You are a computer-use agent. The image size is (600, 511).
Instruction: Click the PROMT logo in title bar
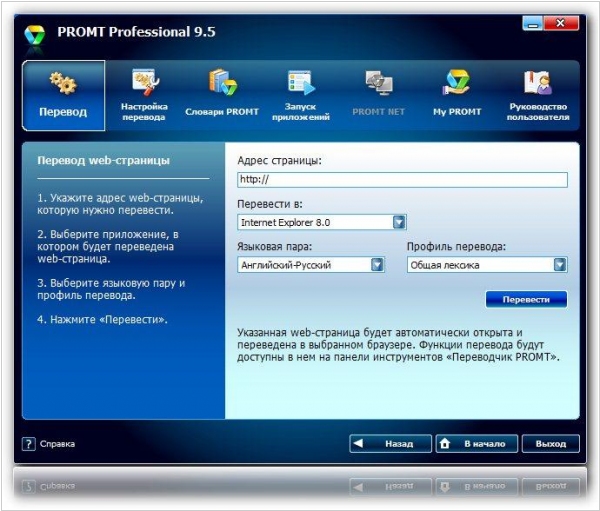pyautogui.click(x=34, y=35)
